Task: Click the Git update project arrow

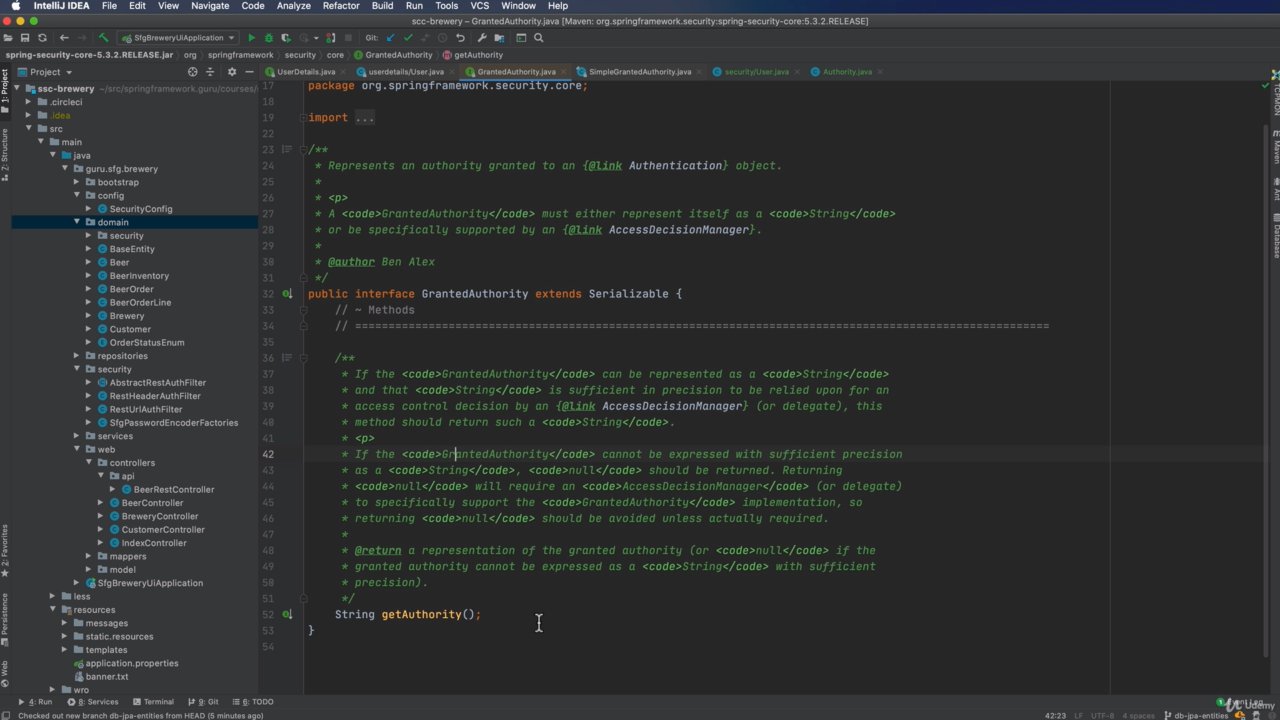Action: (390, 38)
